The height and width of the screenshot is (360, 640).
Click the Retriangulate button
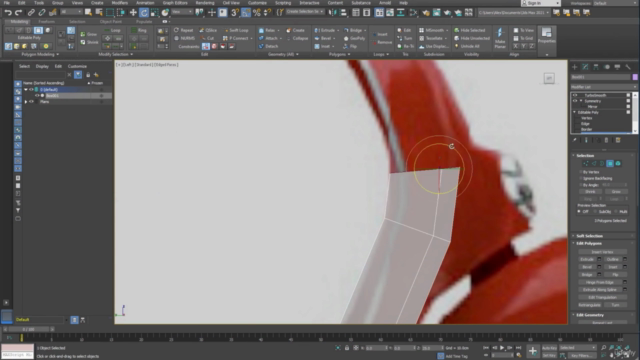click(589, 305)
